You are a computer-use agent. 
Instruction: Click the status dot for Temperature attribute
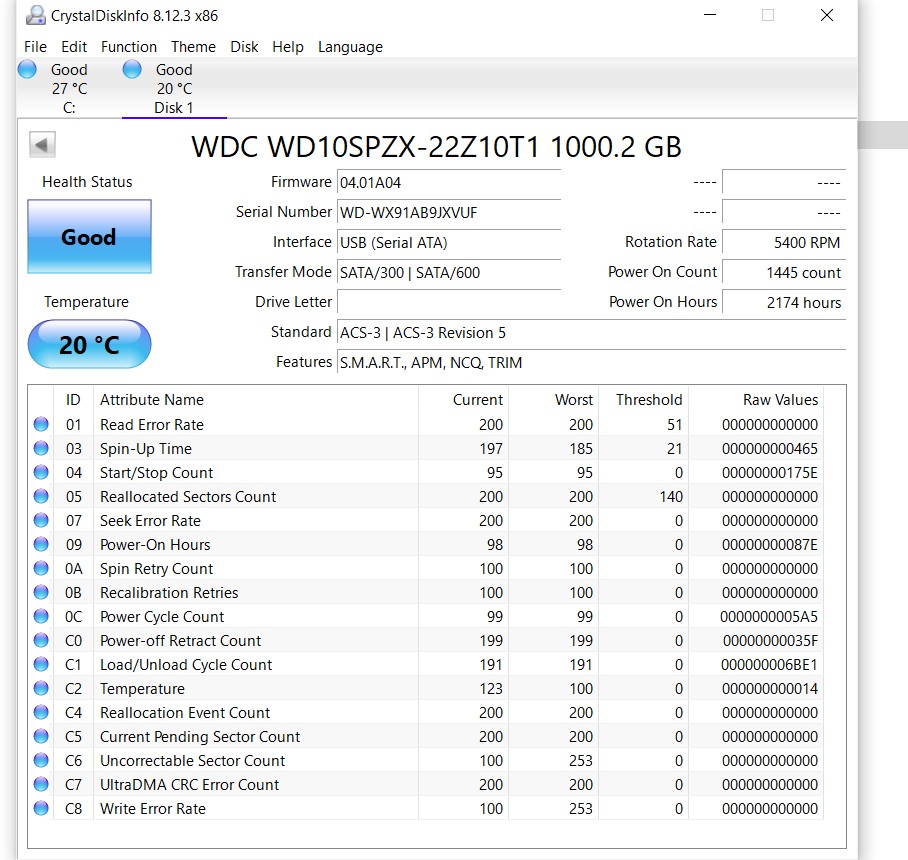41,689
